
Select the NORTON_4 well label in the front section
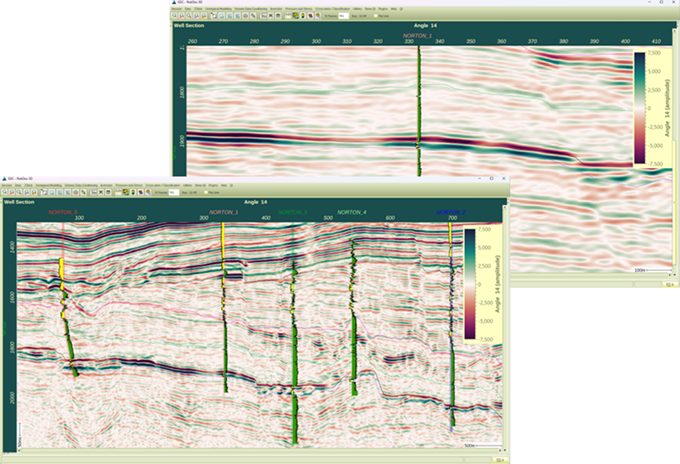click(x=351, y=212)
